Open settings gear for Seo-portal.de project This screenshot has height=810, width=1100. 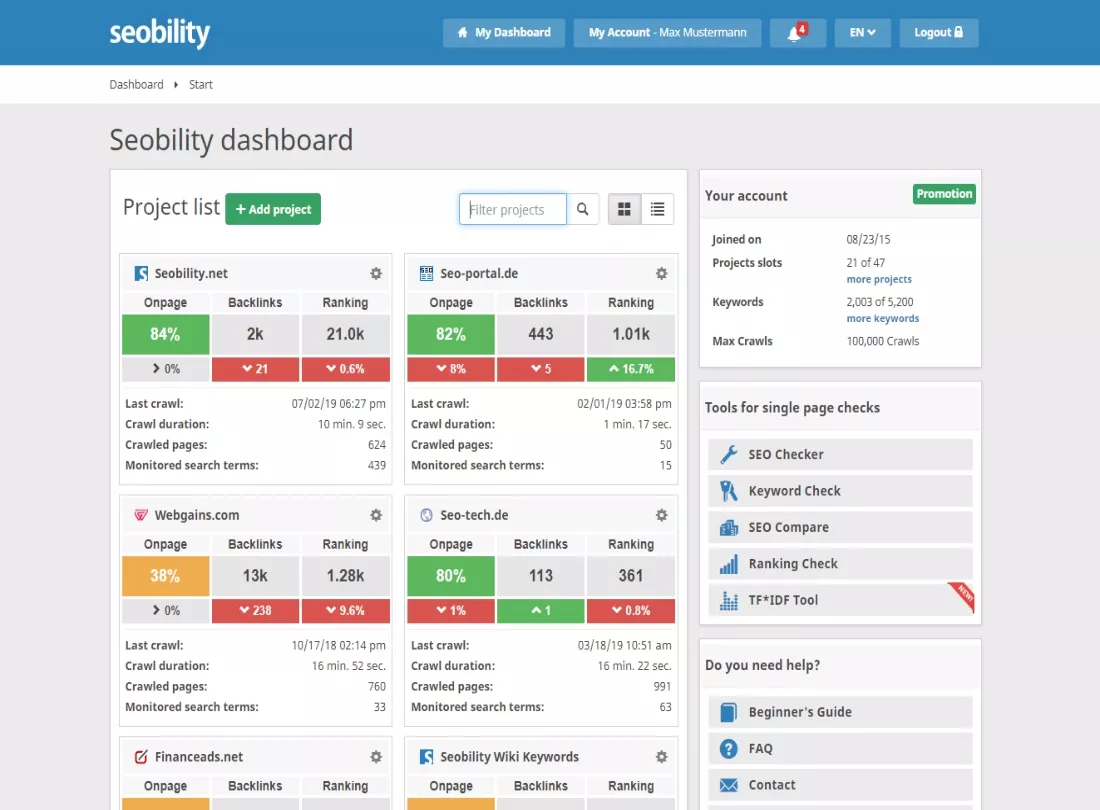[x=661, y=273]
